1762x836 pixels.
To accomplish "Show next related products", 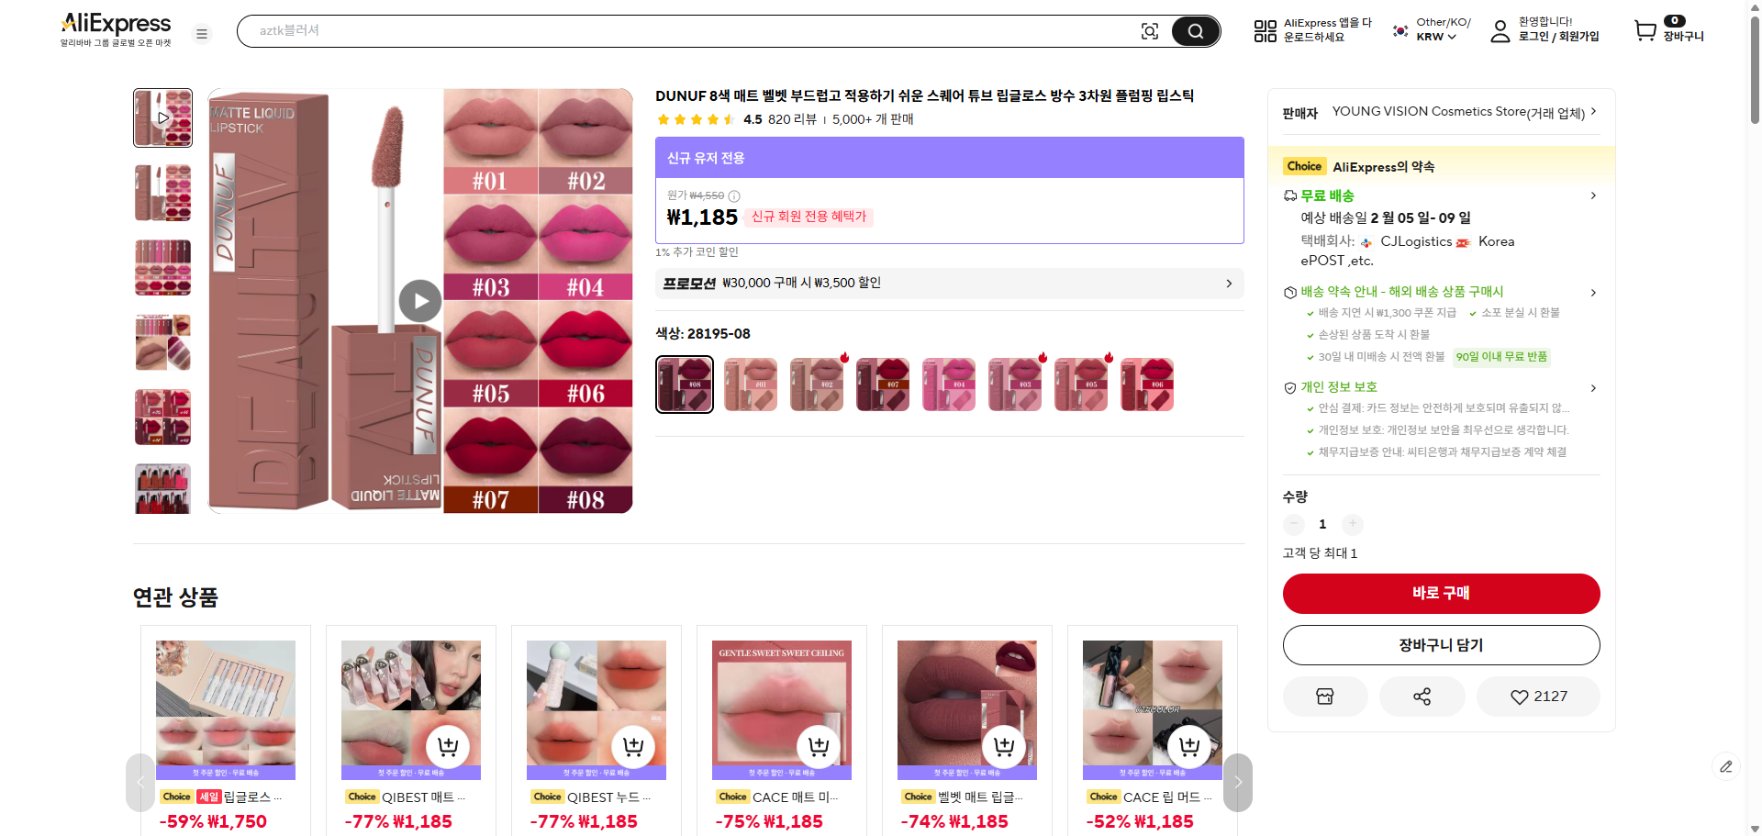I will (1238, 782).
